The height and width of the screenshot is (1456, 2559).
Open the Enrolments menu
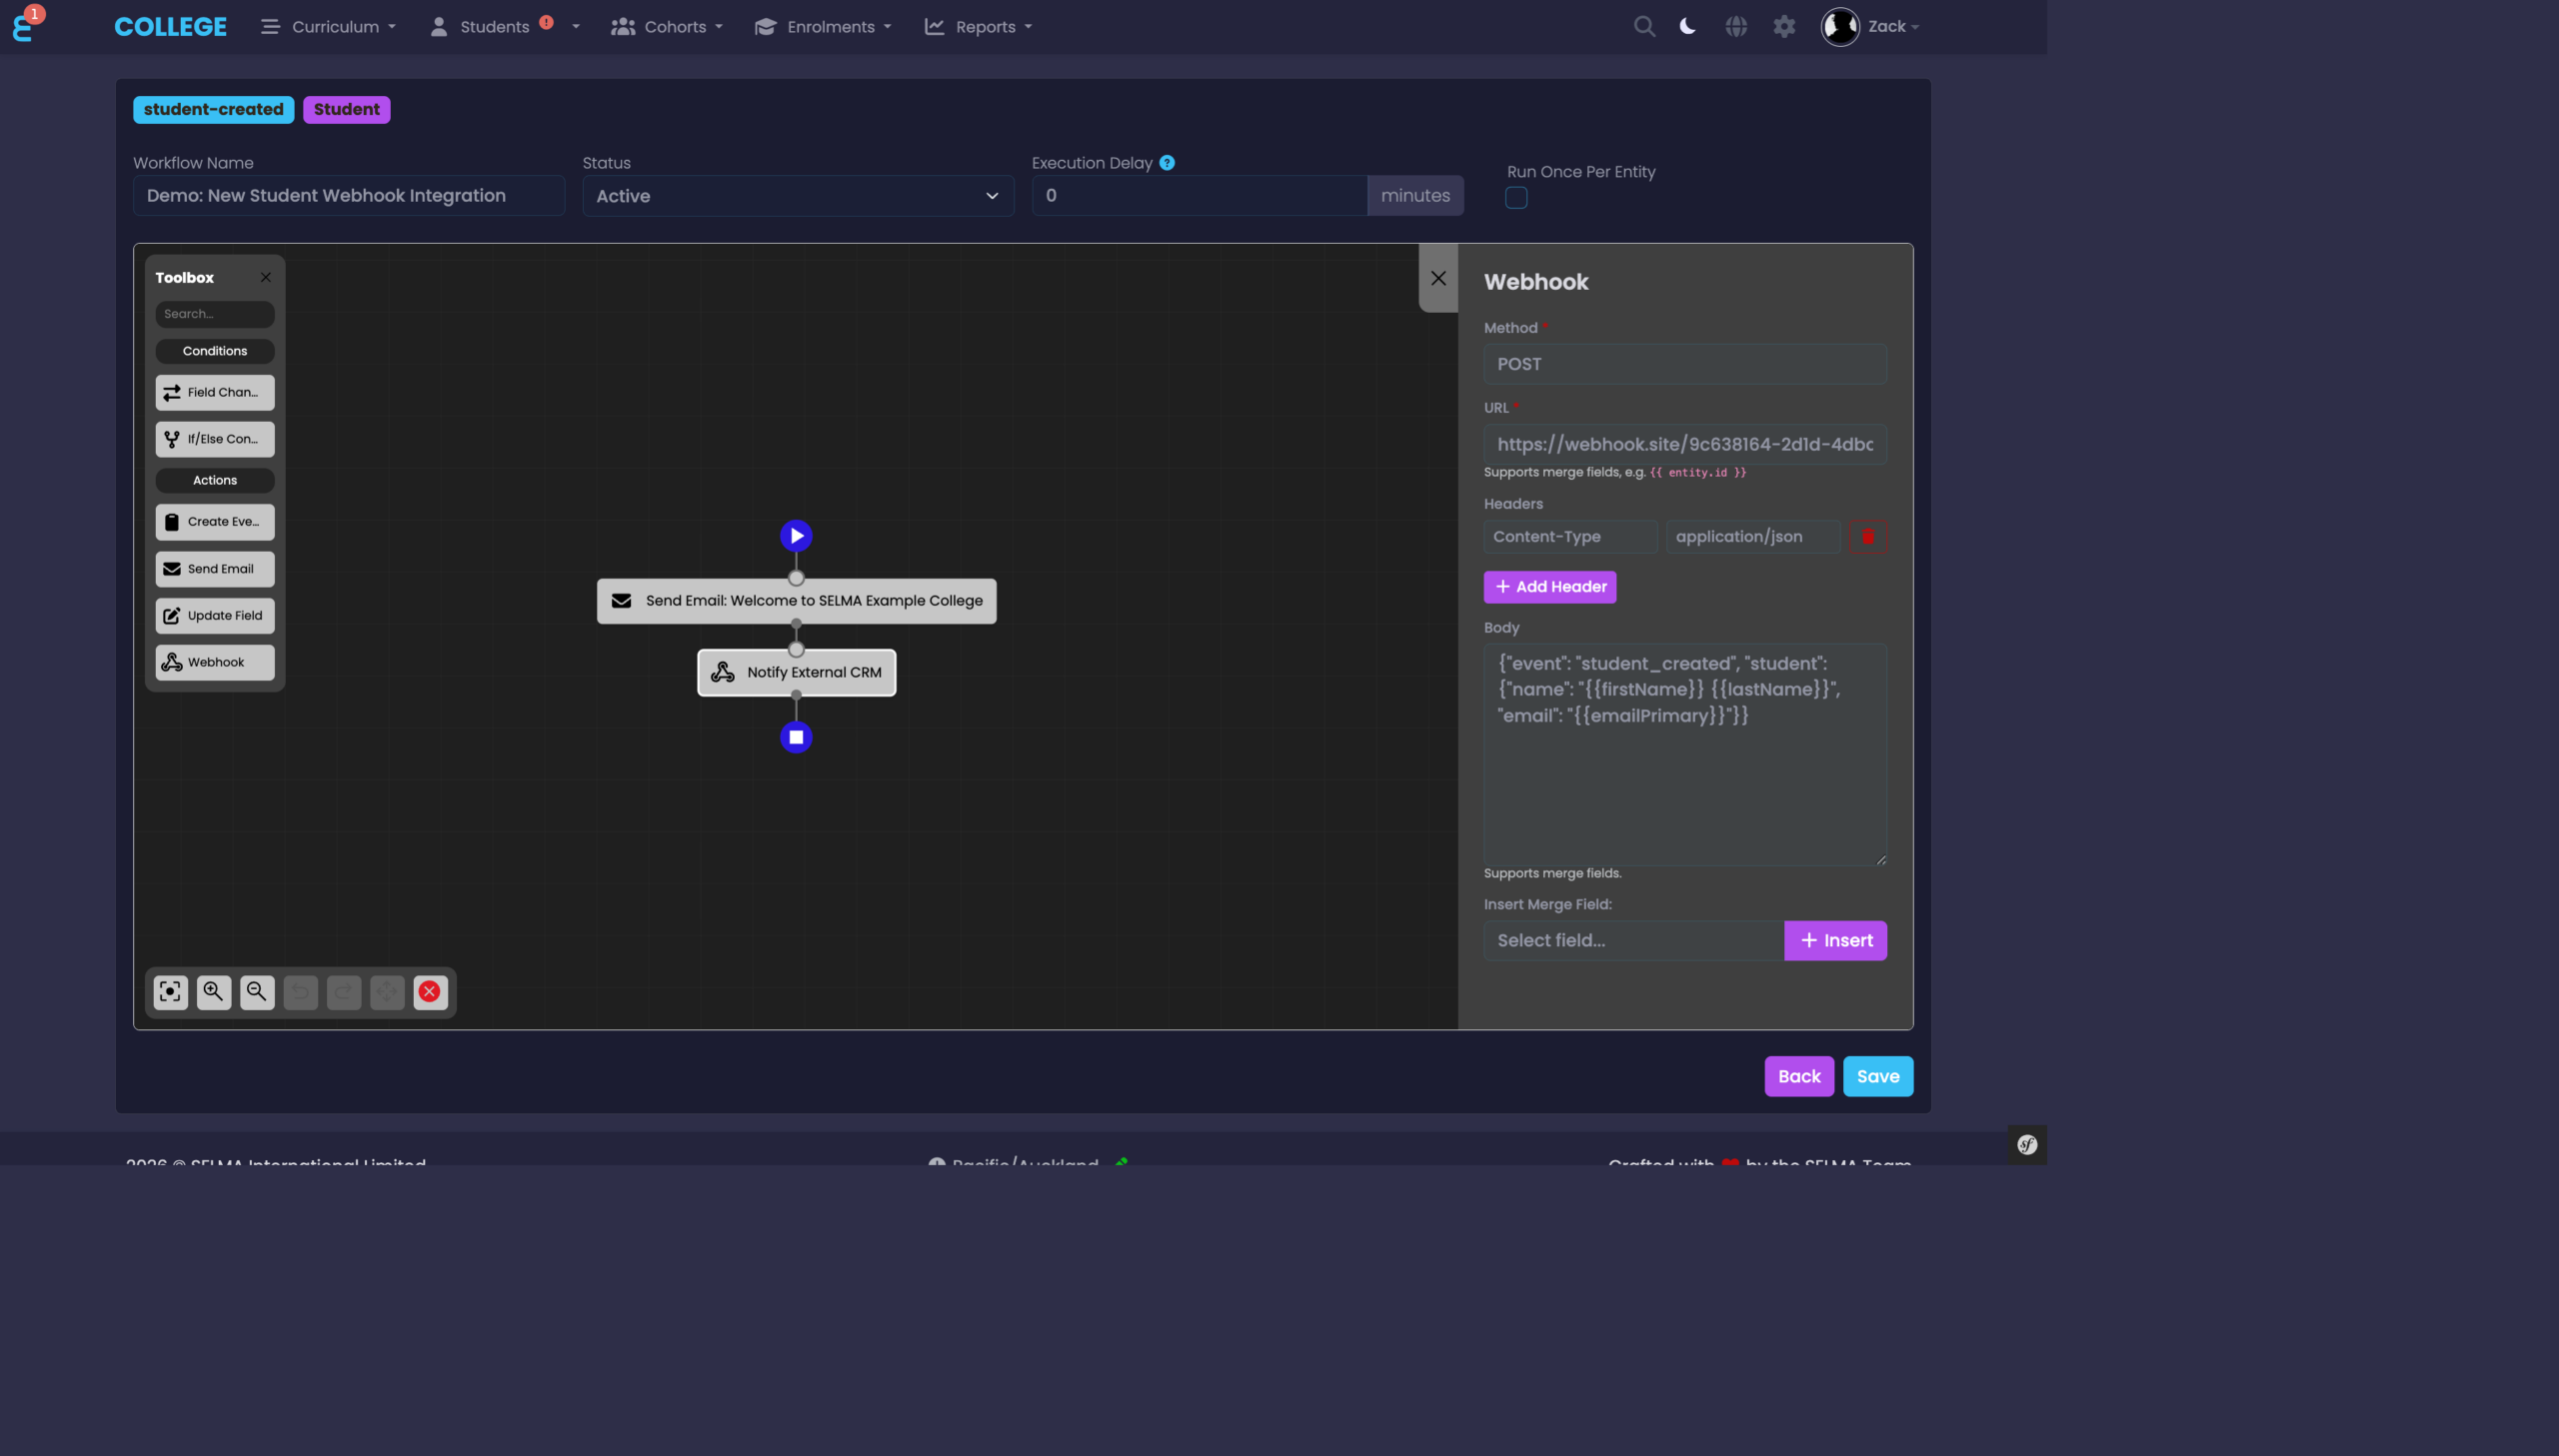(822, 26)
